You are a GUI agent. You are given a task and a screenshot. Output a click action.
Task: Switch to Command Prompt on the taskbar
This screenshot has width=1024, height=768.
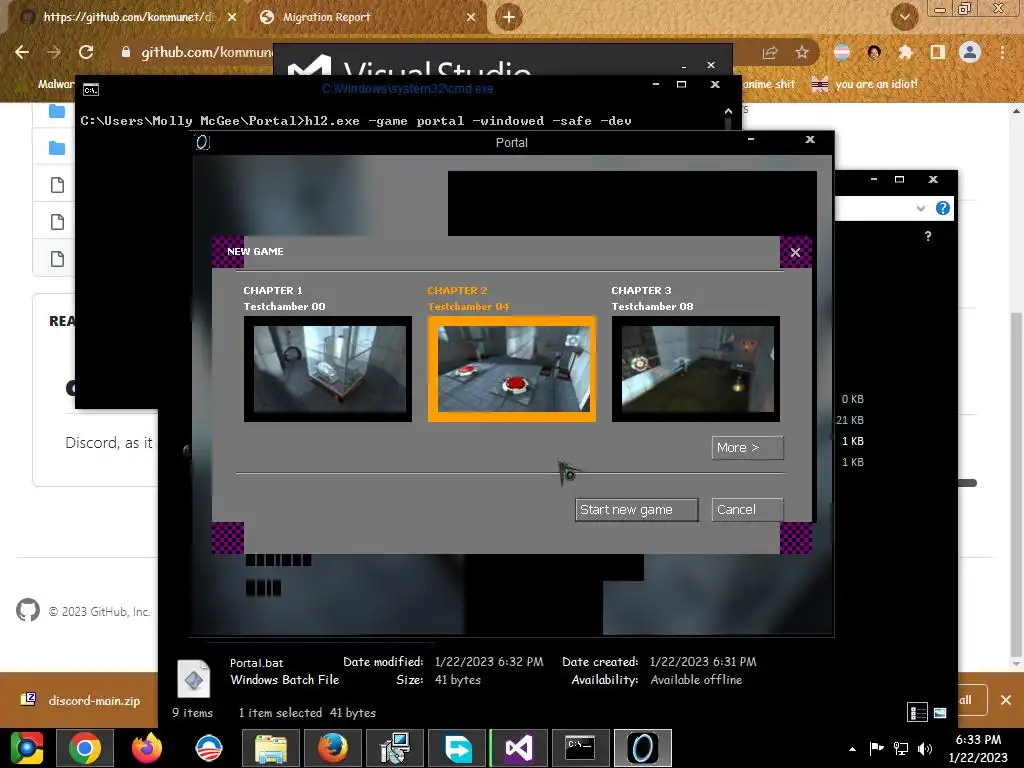[581, 748]
